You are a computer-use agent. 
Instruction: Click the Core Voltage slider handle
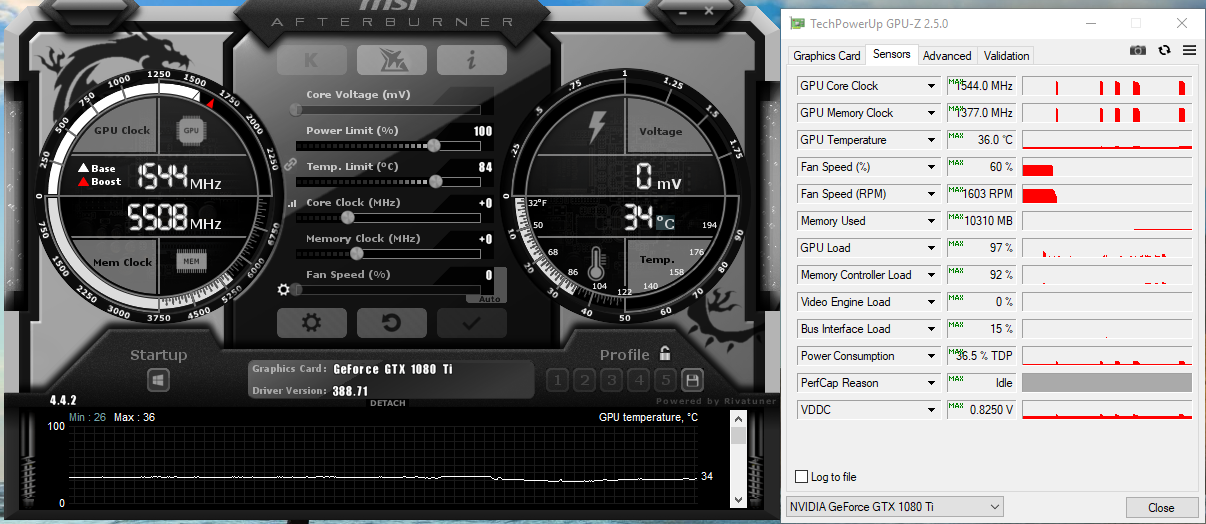(x=297, y=109)
